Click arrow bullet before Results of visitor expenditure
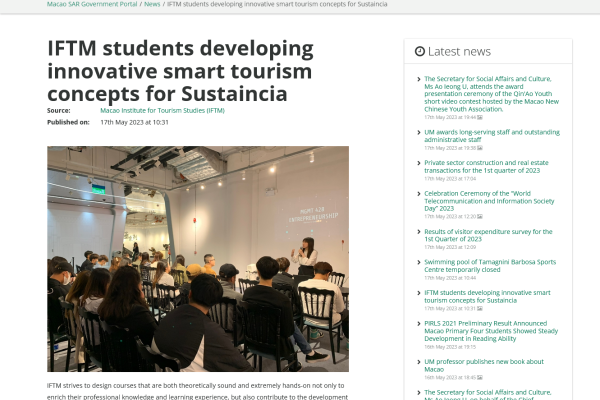This screenshot has height=400, width=600. pos(418,232)
